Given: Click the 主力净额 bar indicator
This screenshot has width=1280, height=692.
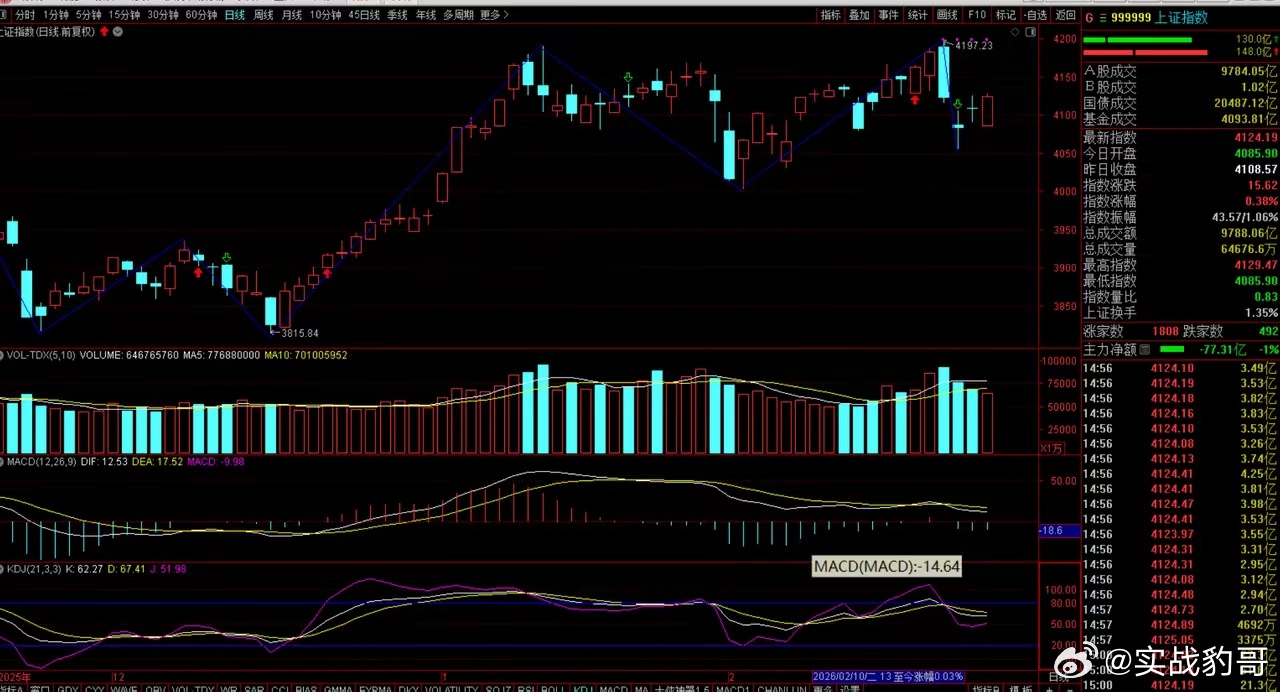Looking at the screenshot, I should (1171, 350).
